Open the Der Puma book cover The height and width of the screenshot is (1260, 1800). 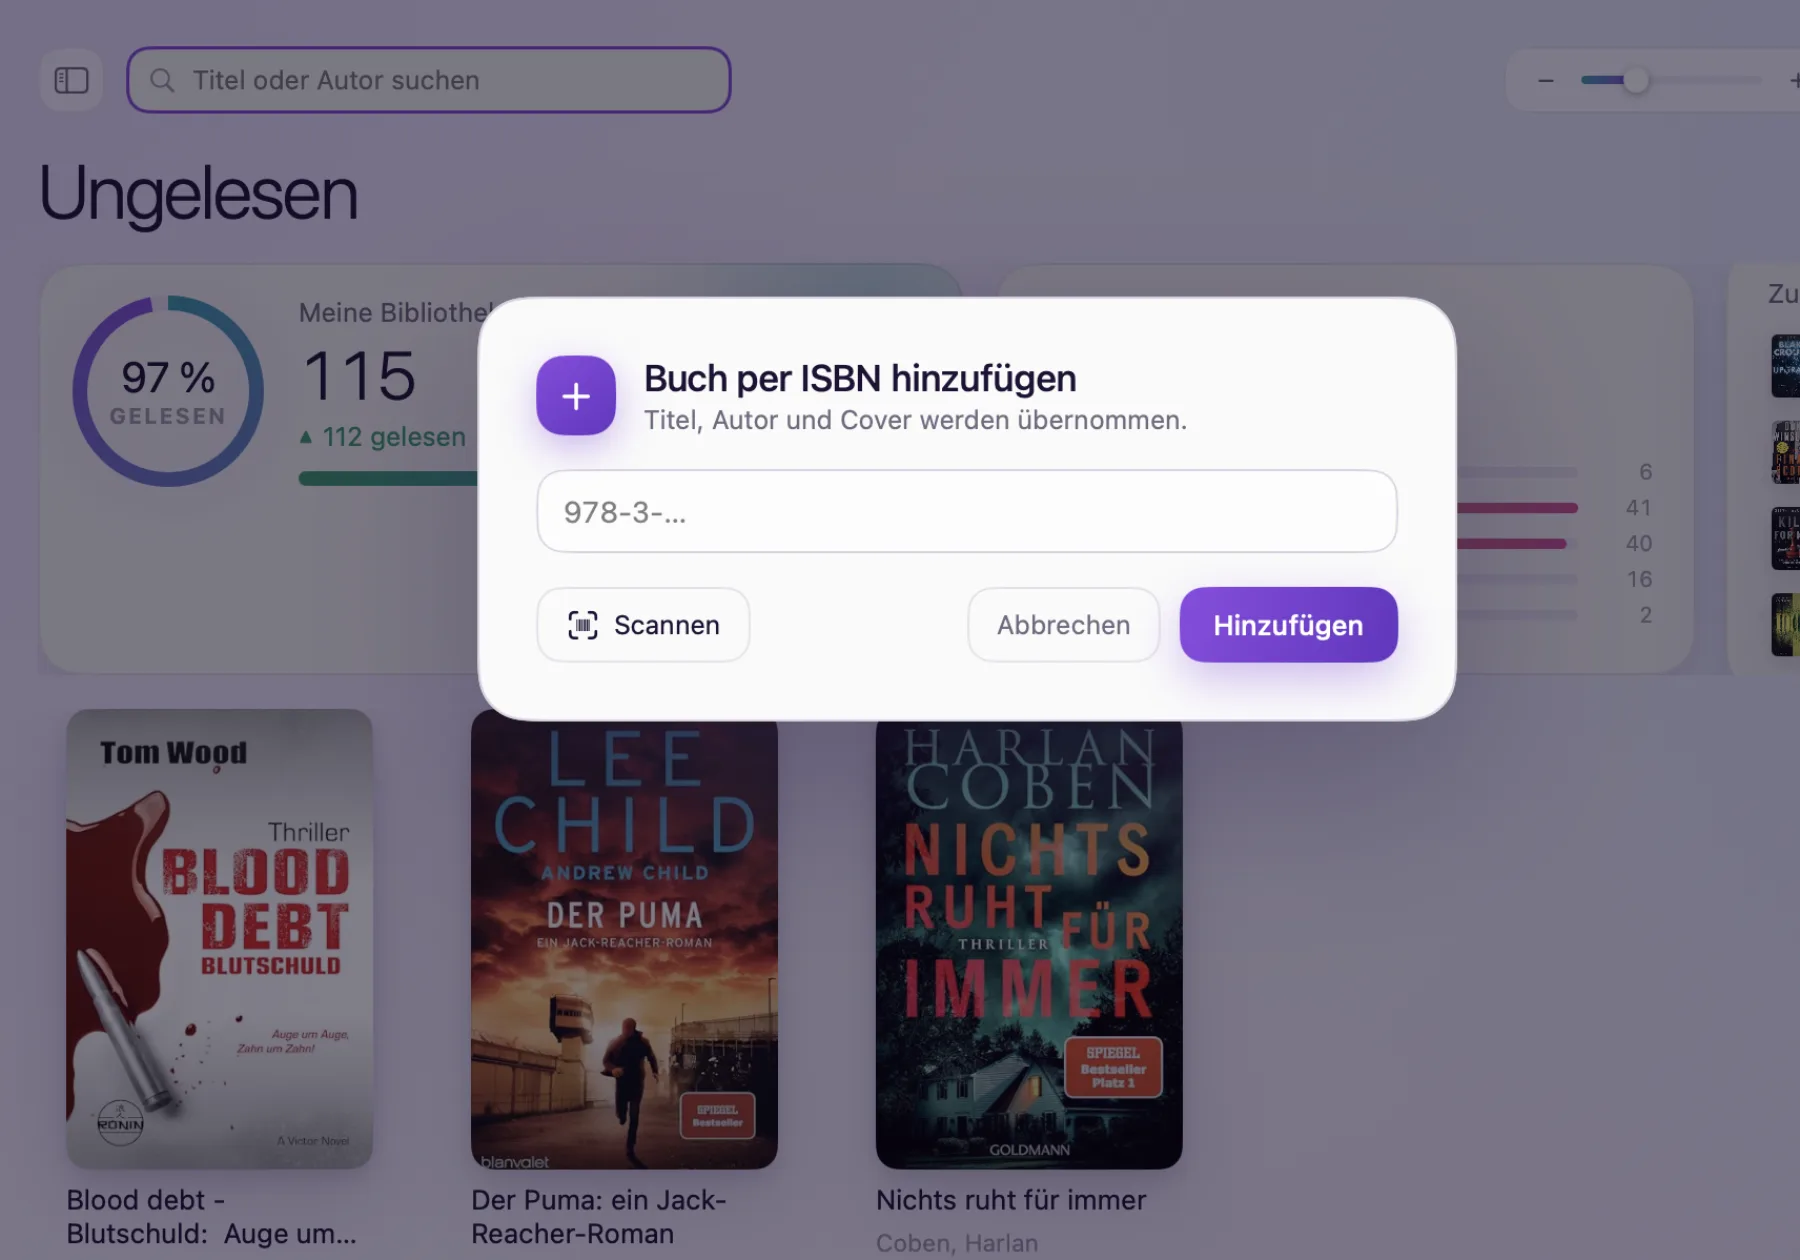[x=624, y=945]
